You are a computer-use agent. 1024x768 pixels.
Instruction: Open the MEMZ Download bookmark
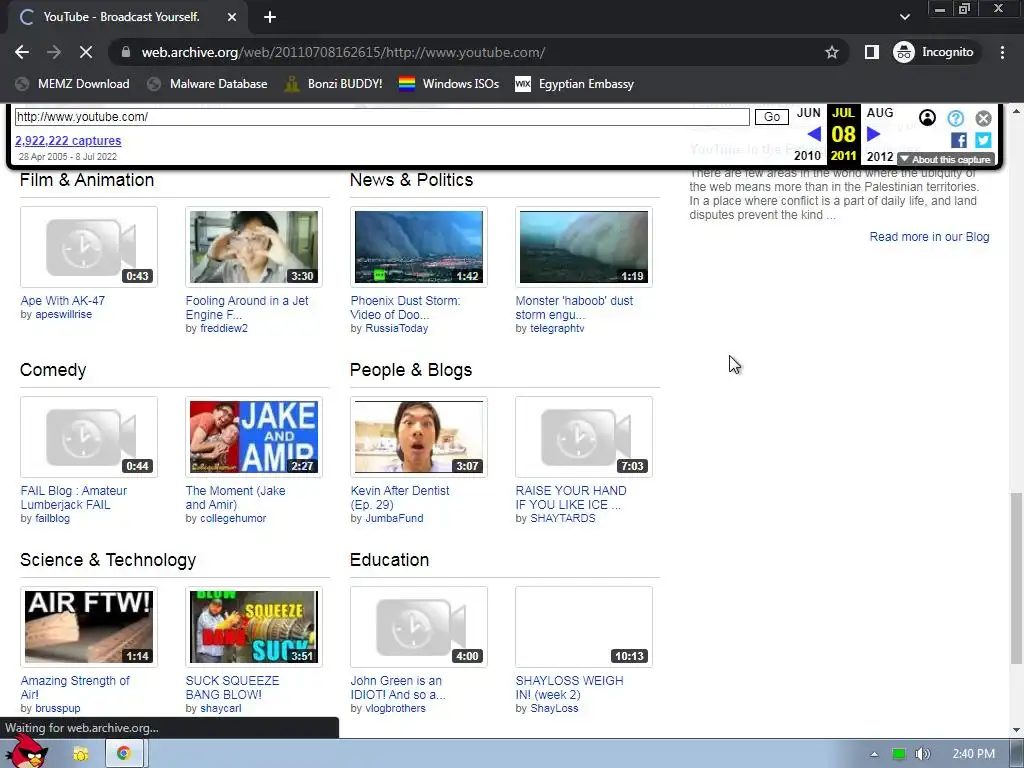(72, 84)
